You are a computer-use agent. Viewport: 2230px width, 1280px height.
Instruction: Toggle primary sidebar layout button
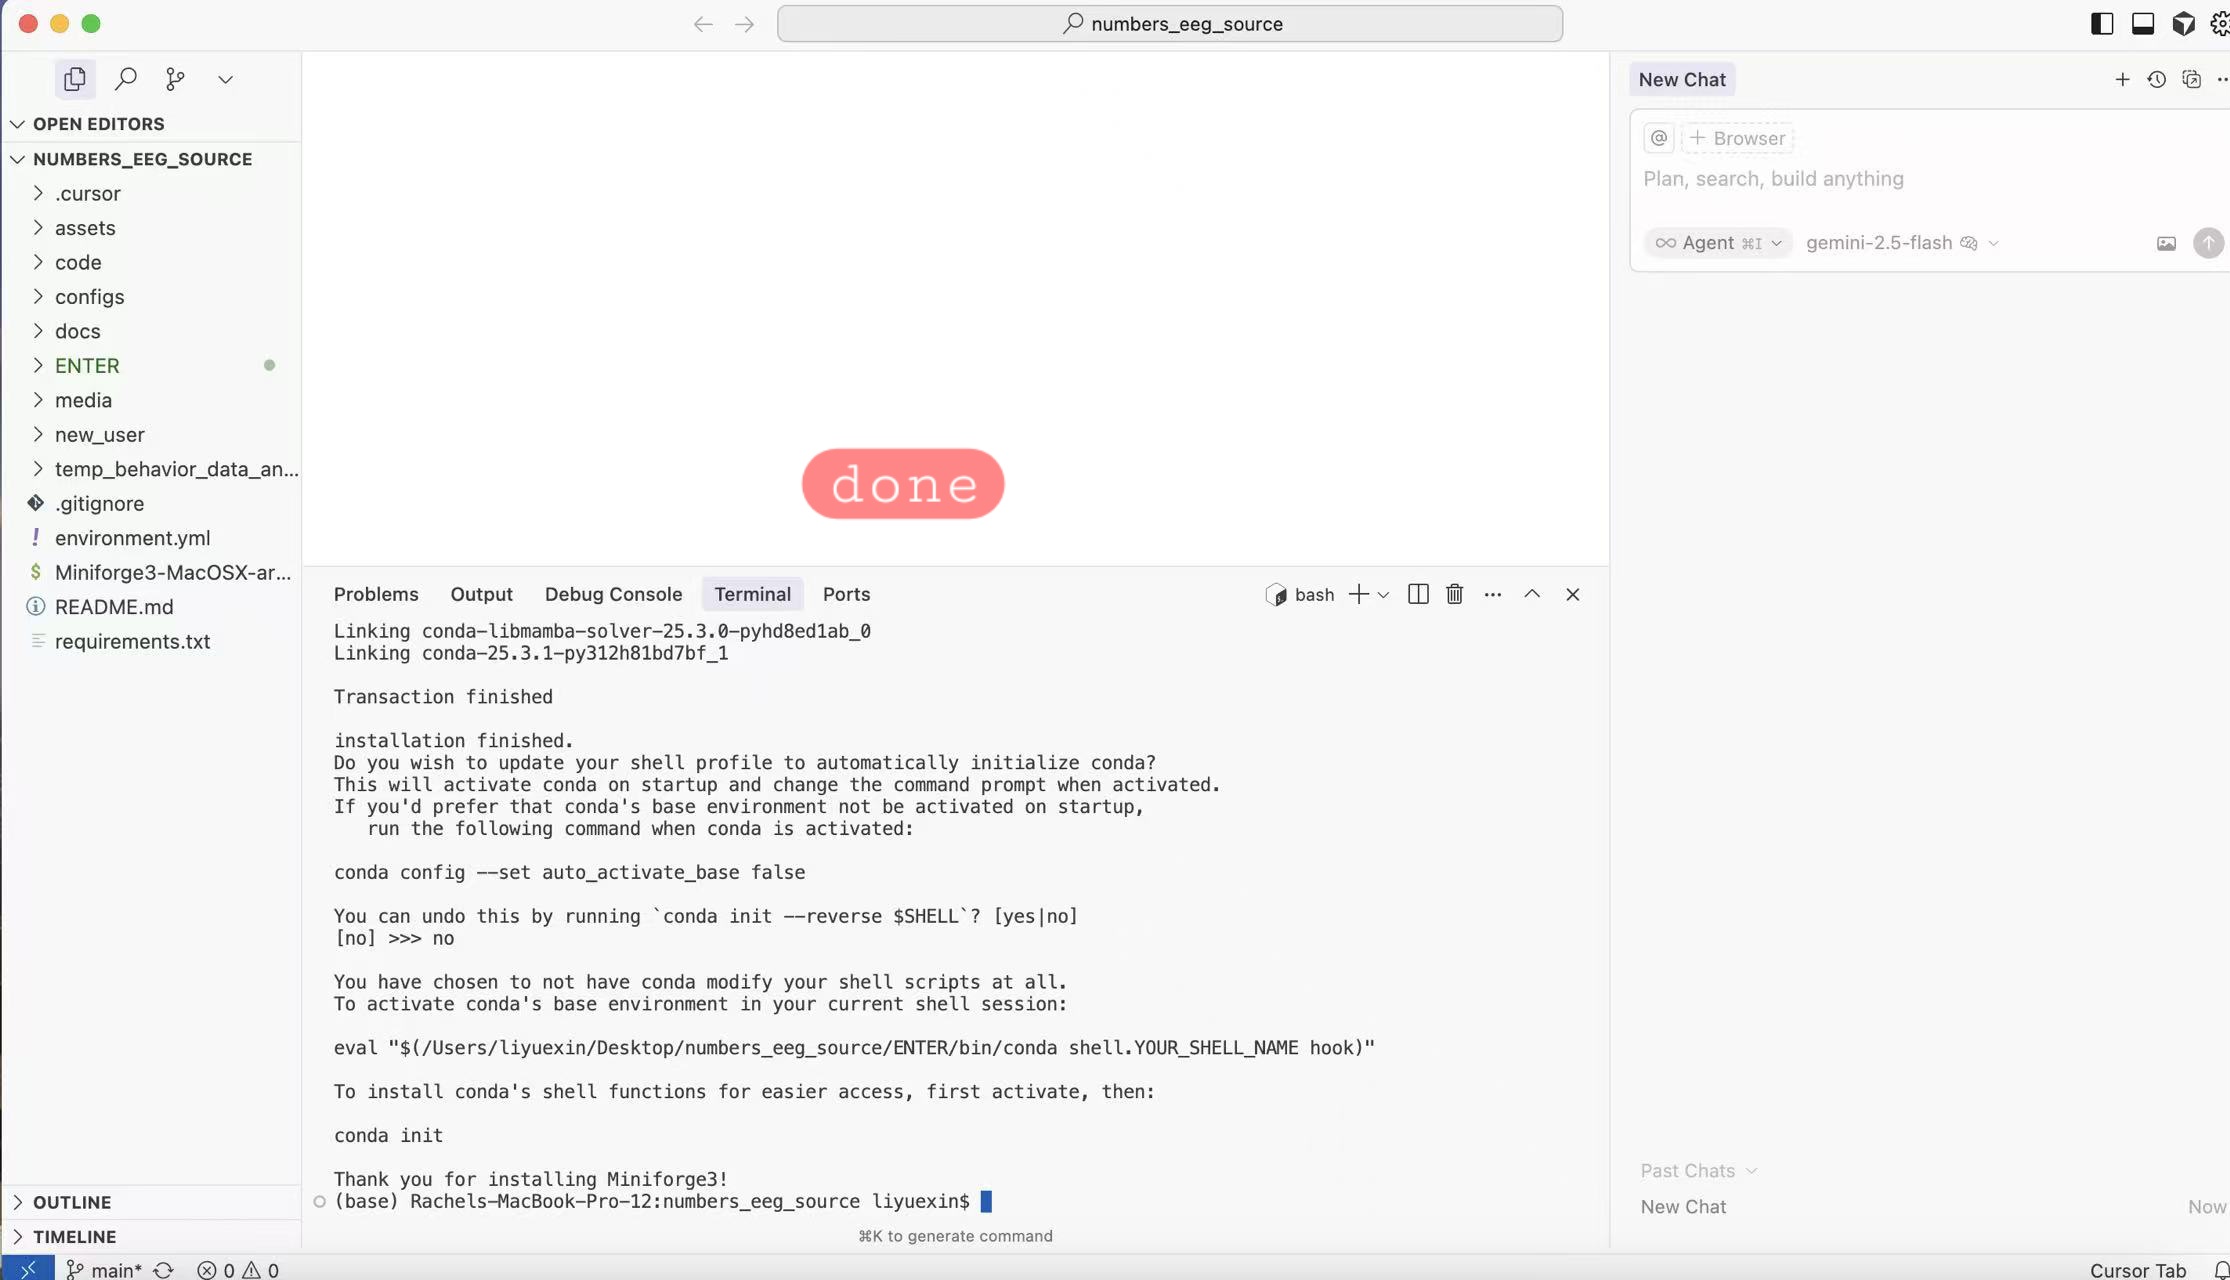tap(2101, 24)
